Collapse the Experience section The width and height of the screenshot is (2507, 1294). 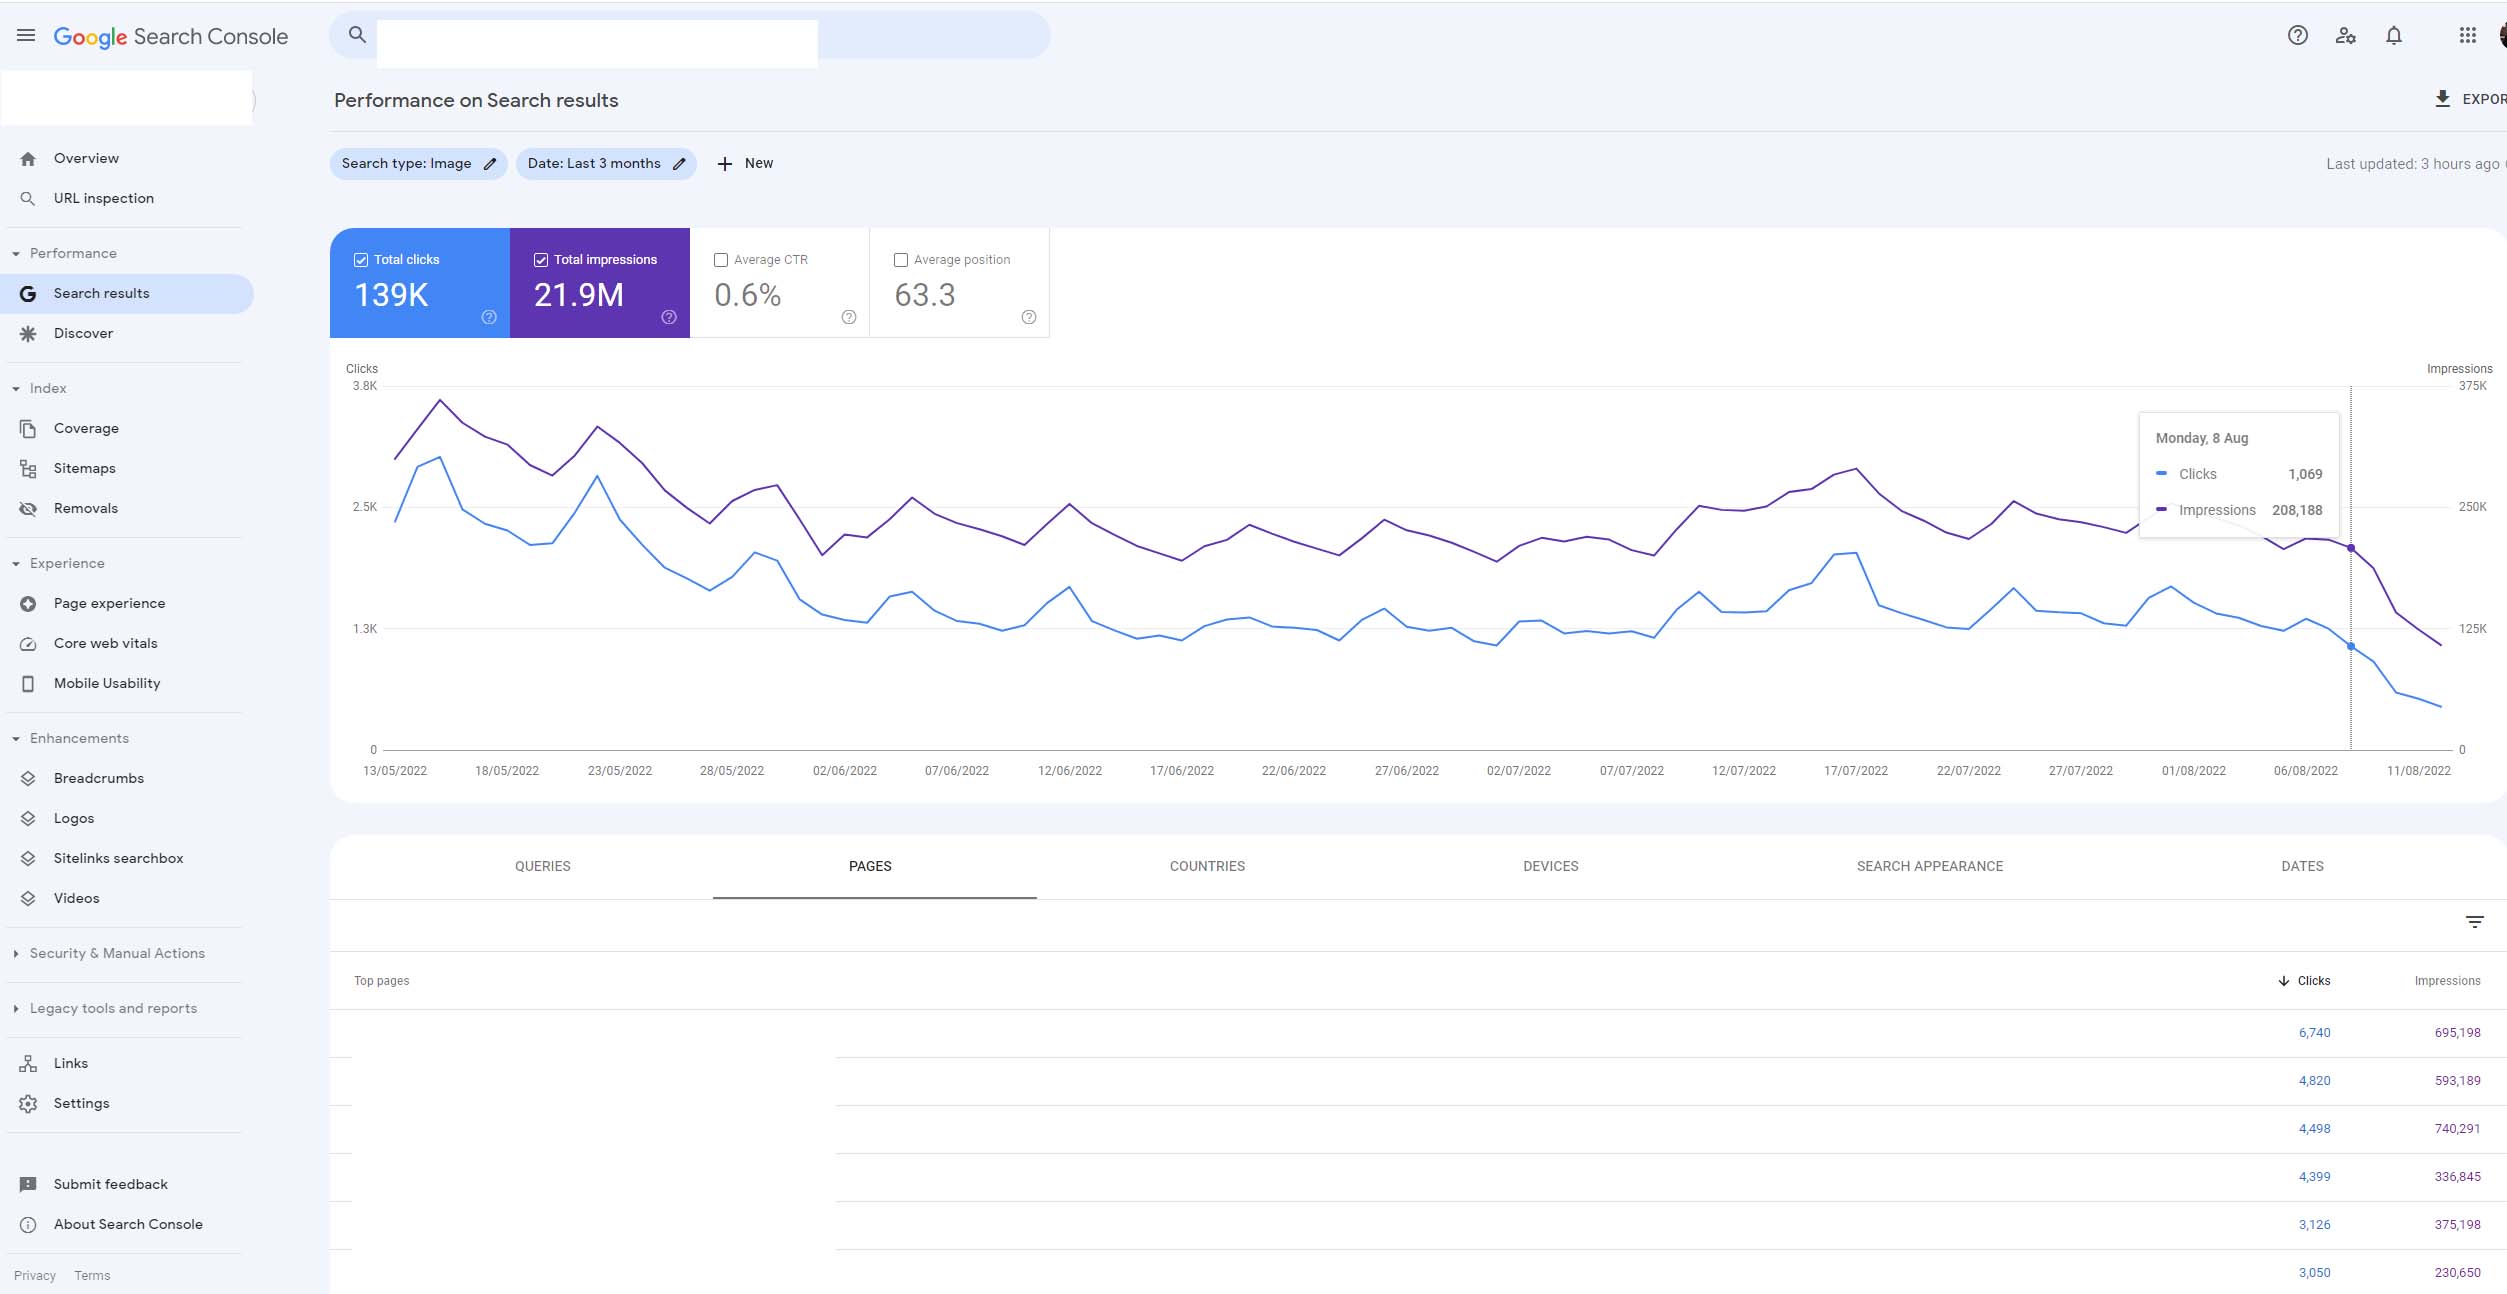(x=16, y=564)
